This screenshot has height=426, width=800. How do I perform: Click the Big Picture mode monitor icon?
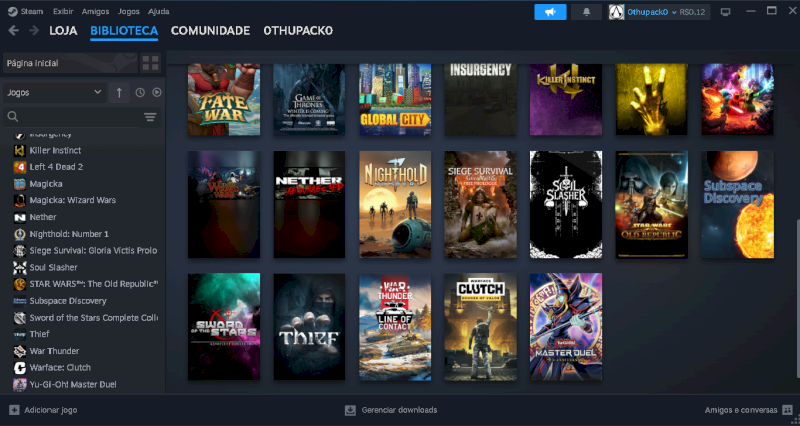tap(725, 12)
